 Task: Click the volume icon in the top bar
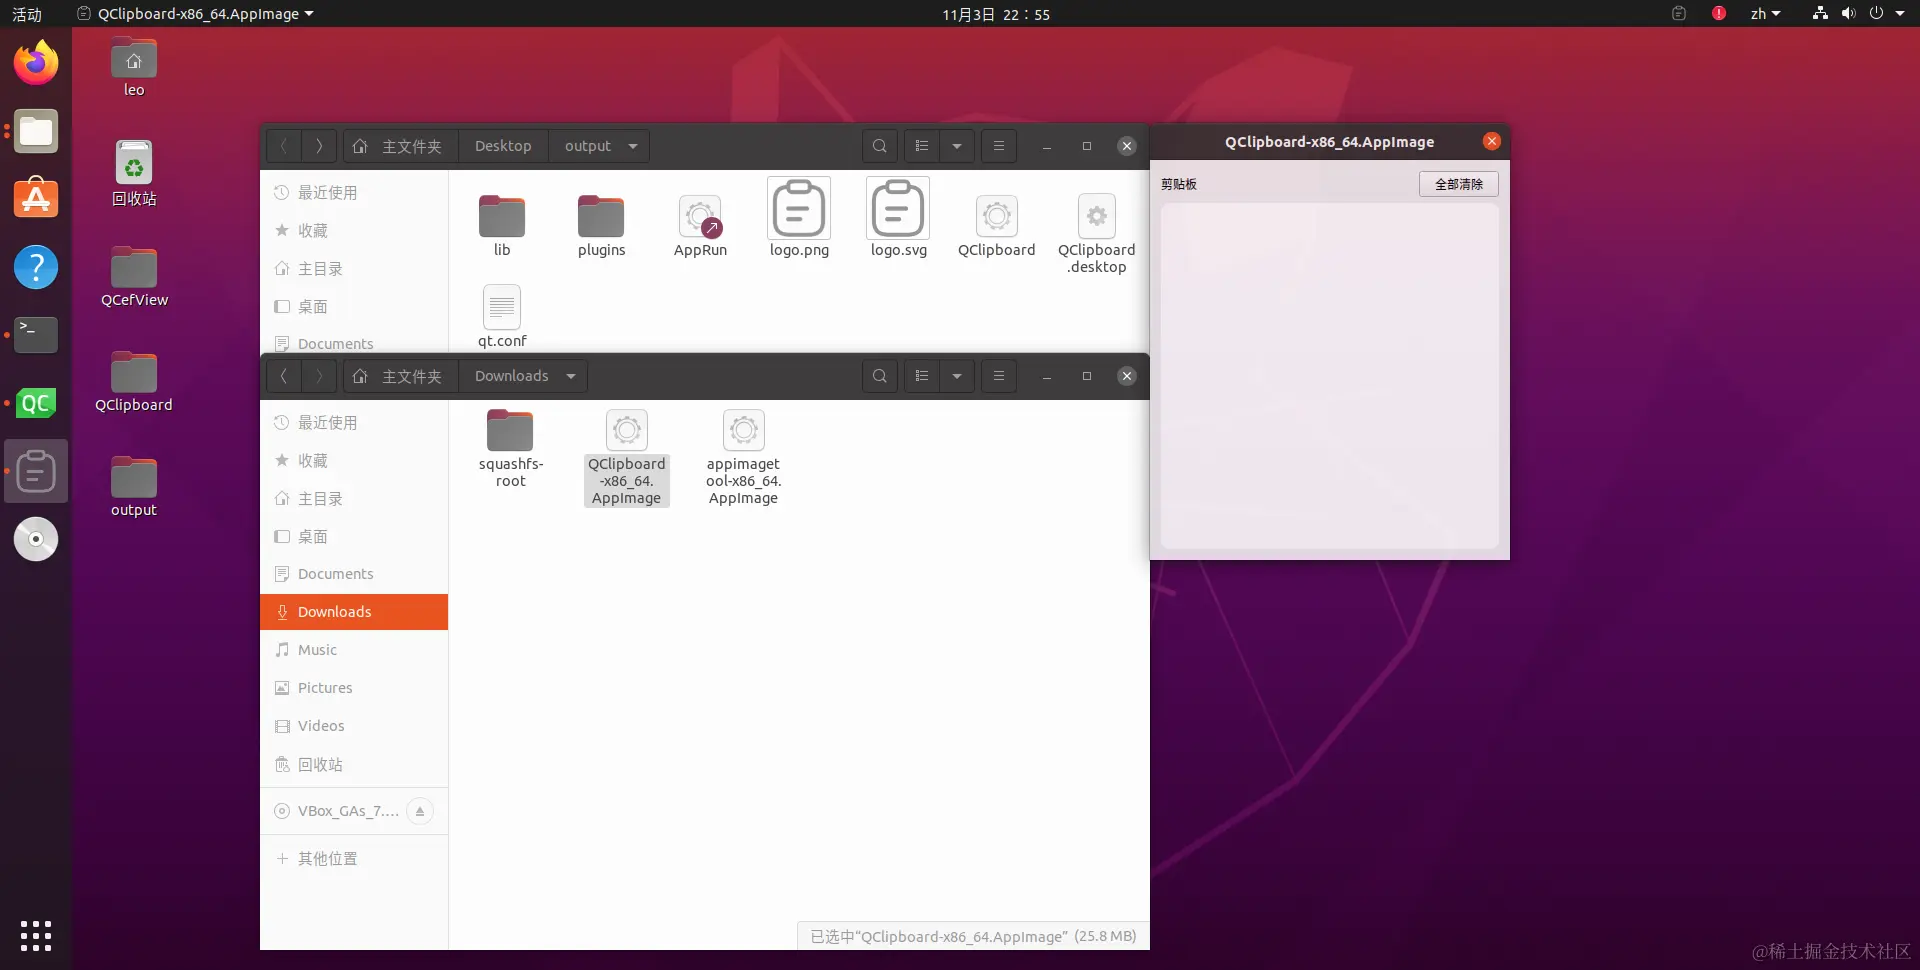pyautogui.click(x=1847, y=13)
